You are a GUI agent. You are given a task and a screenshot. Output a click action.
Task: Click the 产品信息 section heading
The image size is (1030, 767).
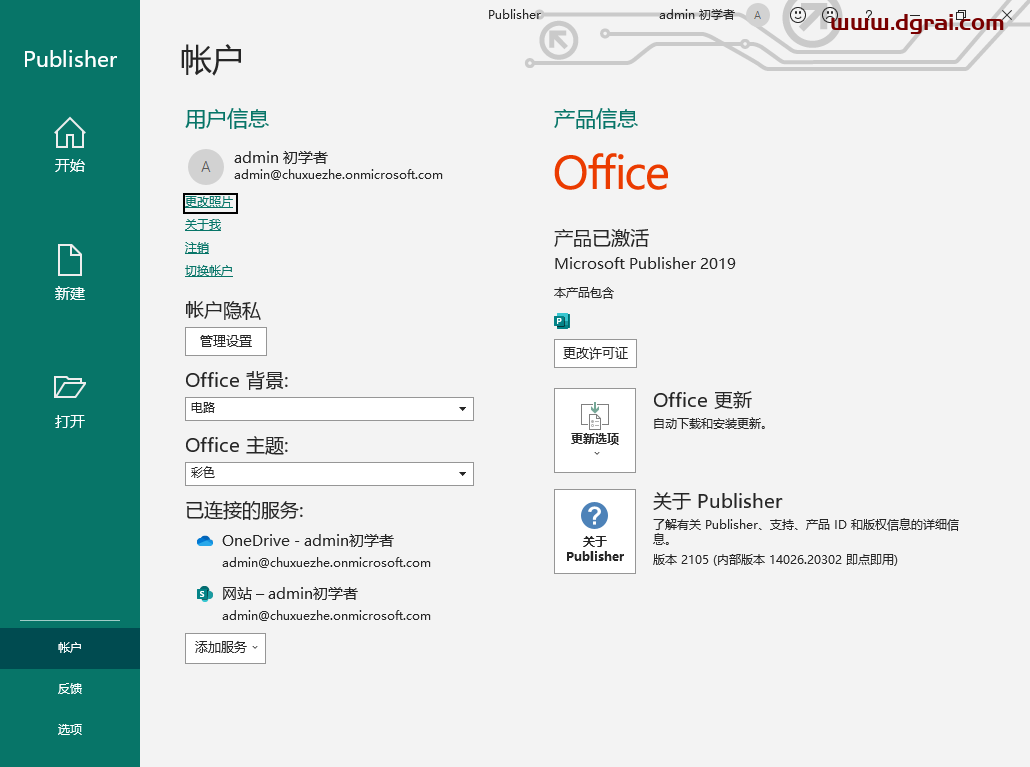pyautogui.click(x=596, y=119)
